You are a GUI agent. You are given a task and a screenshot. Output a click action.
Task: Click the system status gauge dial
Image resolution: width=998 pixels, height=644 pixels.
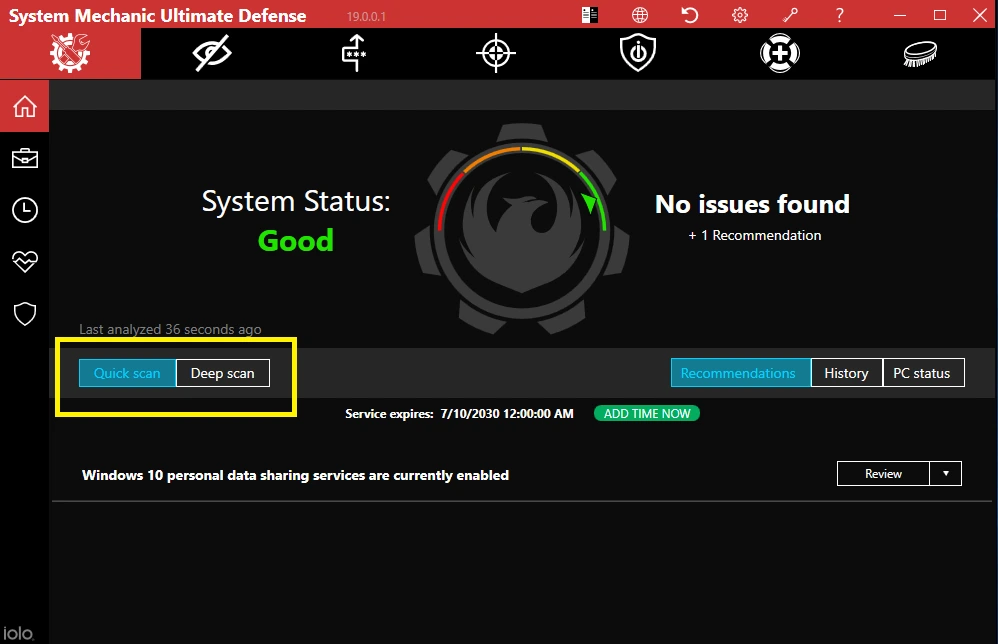coord(522,228)
